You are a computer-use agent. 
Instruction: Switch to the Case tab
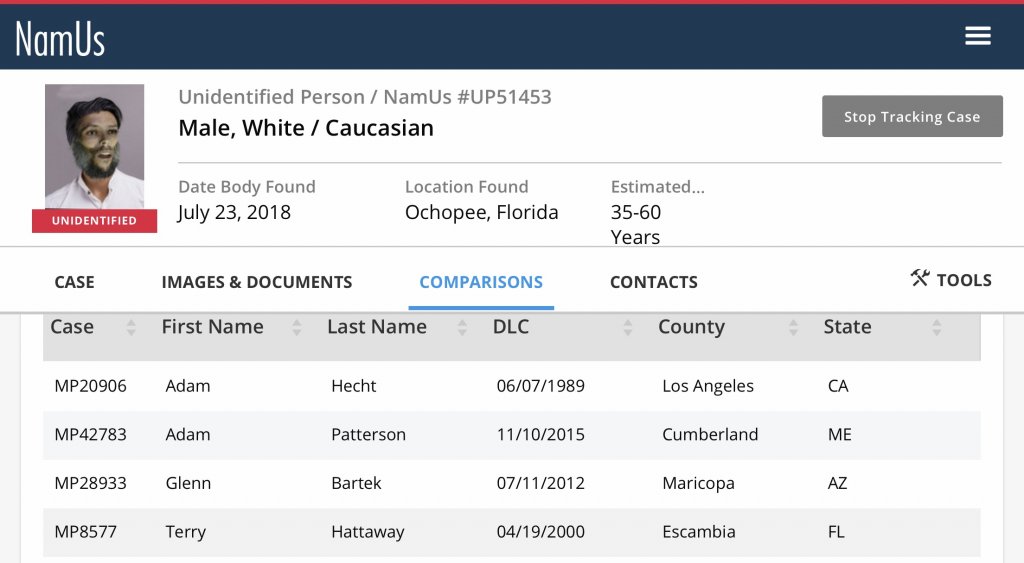[74, 282]
